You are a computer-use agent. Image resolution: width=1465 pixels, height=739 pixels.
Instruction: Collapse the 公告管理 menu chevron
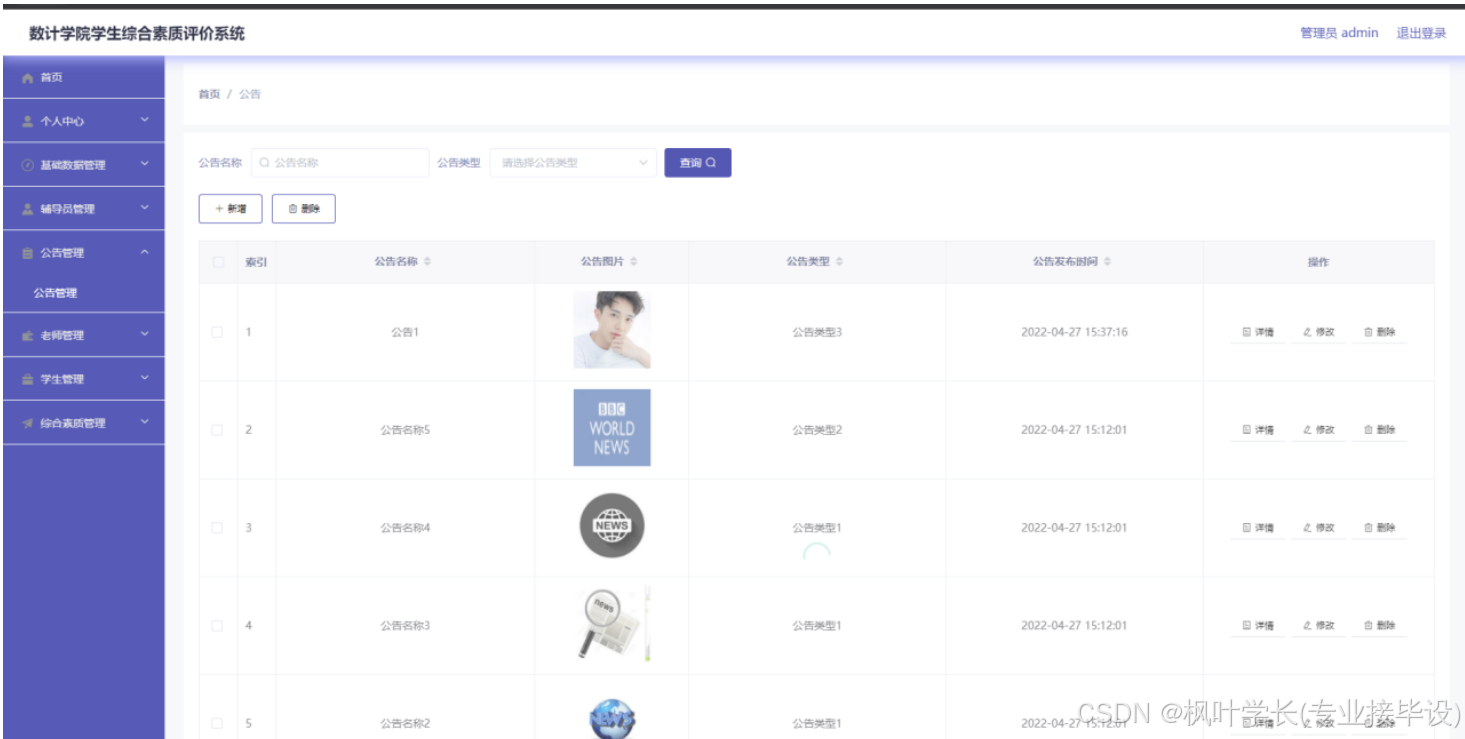coord(144,253)
